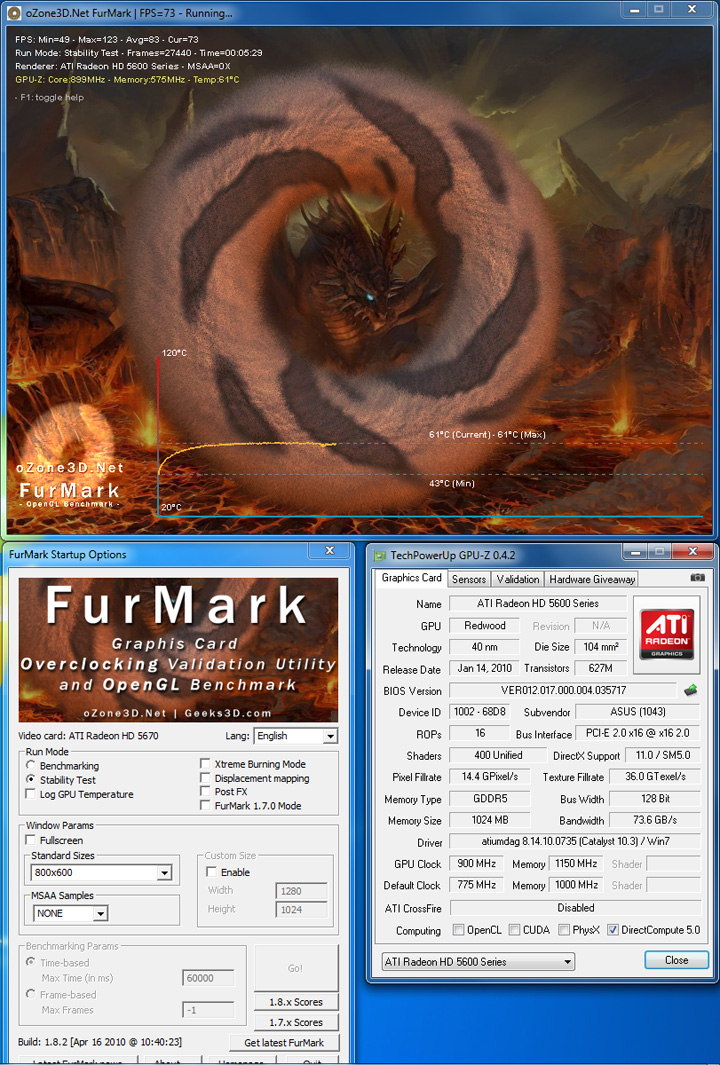Enable Xtreme Burning Mode

pyautogui.click(x=205, y=763)
